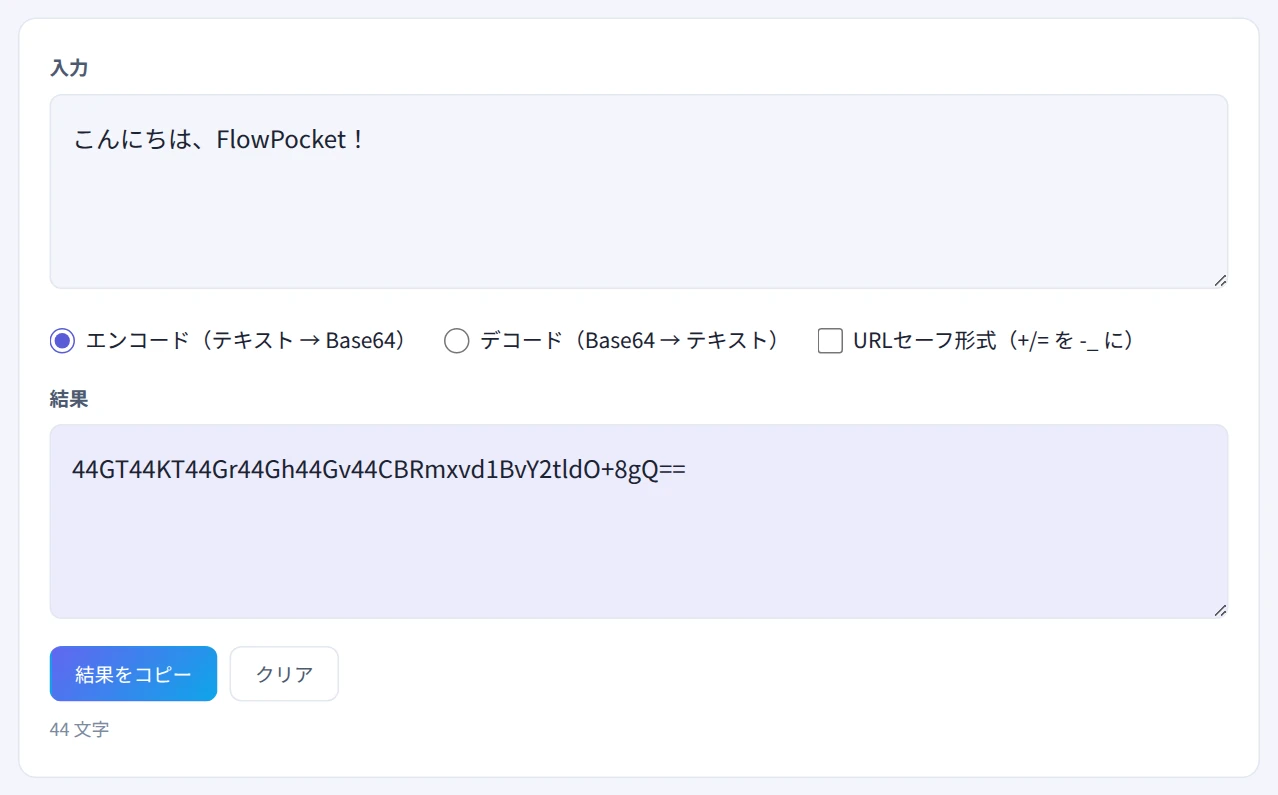Grab the 結果 textarea resize handle
This screenshot has width=1278, height=795.
click(1220, 611)
